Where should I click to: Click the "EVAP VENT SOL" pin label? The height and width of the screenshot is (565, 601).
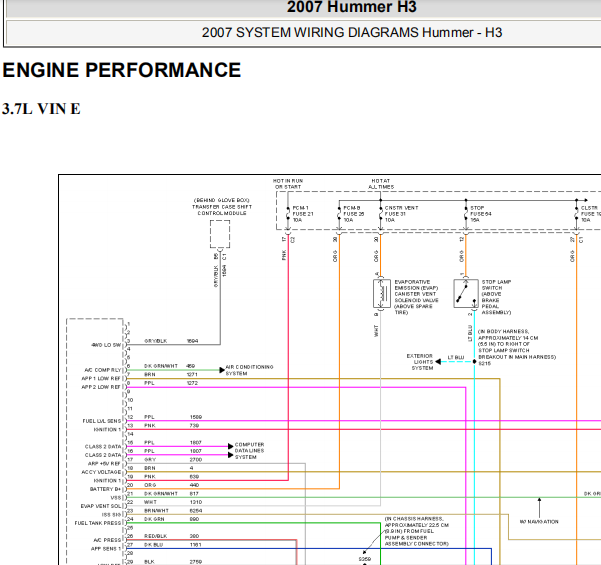point(101,506)
